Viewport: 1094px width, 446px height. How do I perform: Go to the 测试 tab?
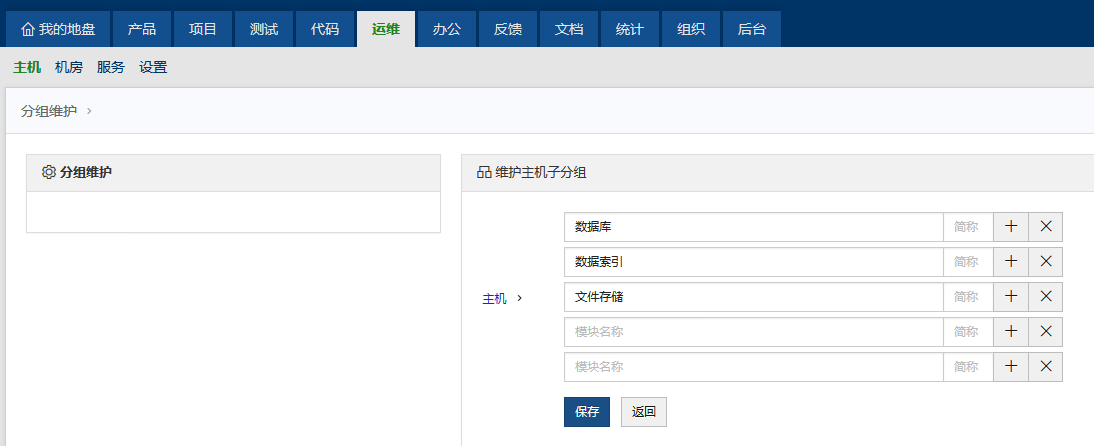tap(264, 29)
